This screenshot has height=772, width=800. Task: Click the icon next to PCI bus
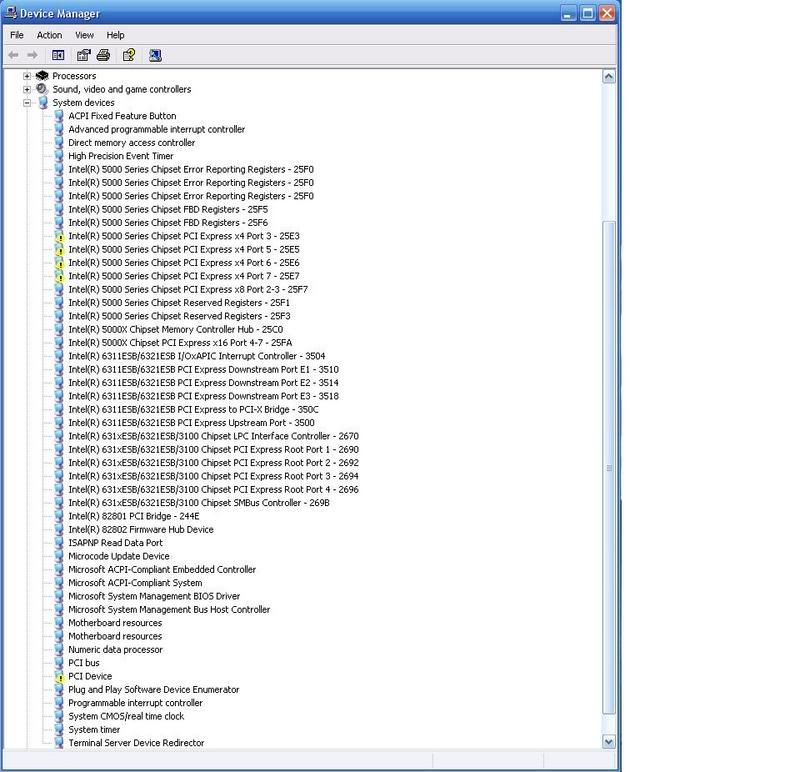click(59, 663)
